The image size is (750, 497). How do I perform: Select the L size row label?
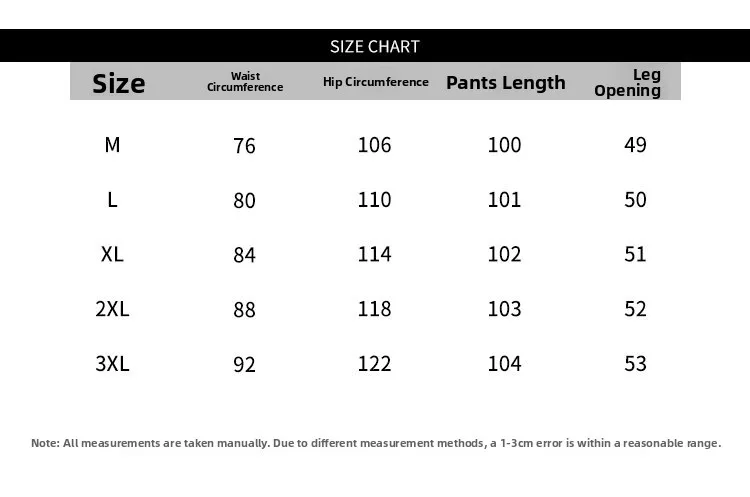coord(112,199)
